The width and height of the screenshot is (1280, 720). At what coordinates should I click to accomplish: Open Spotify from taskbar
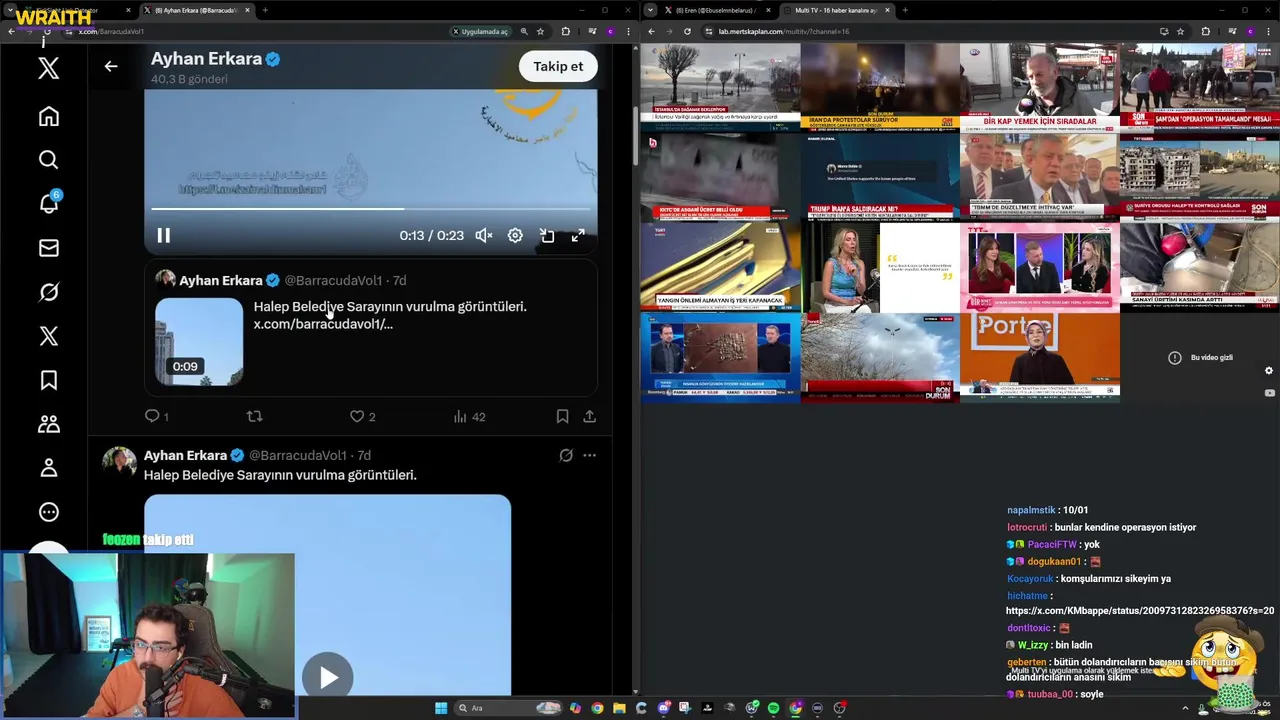[773, 708]
